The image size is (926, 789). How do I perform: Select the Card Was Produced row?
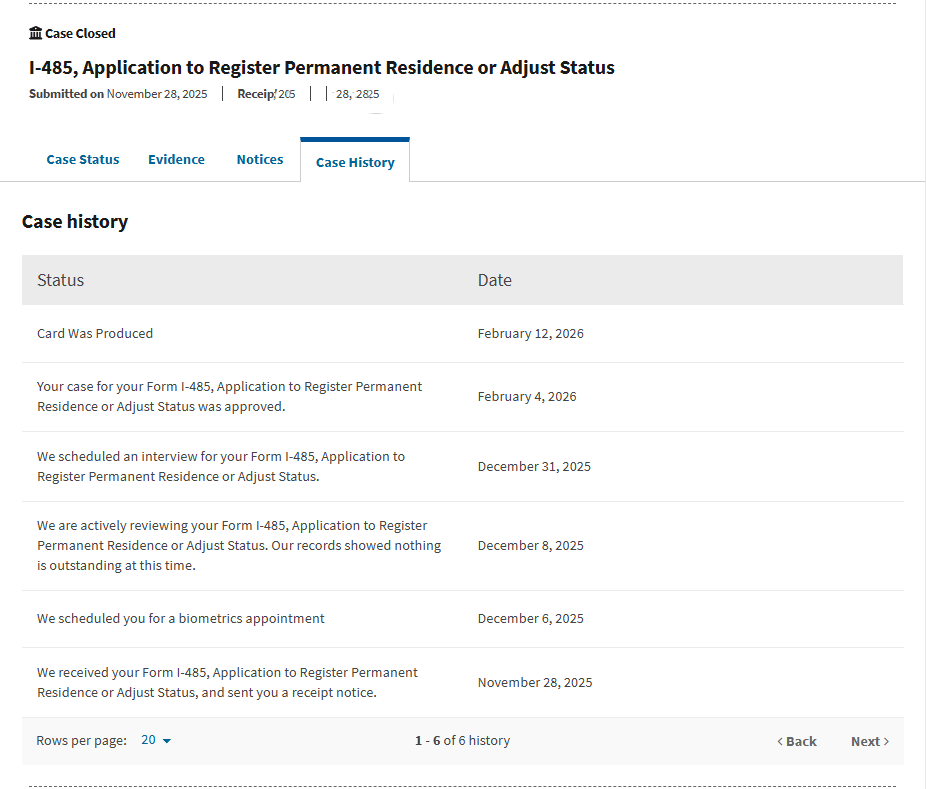point(462,334)
